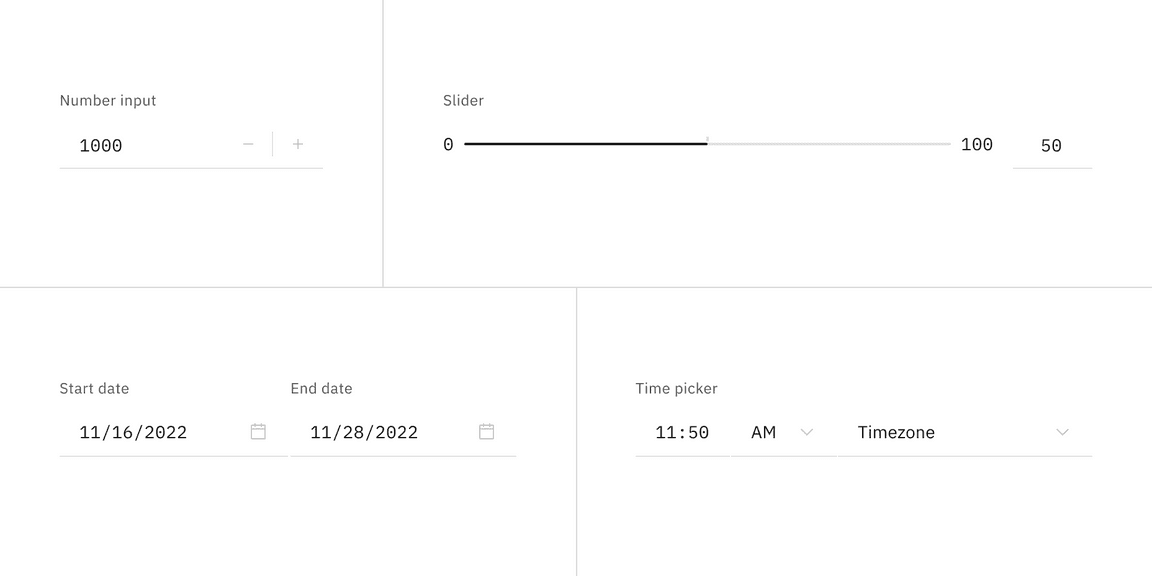
Task: Click the number field showing 1000
Action: [x=140, y=146]
